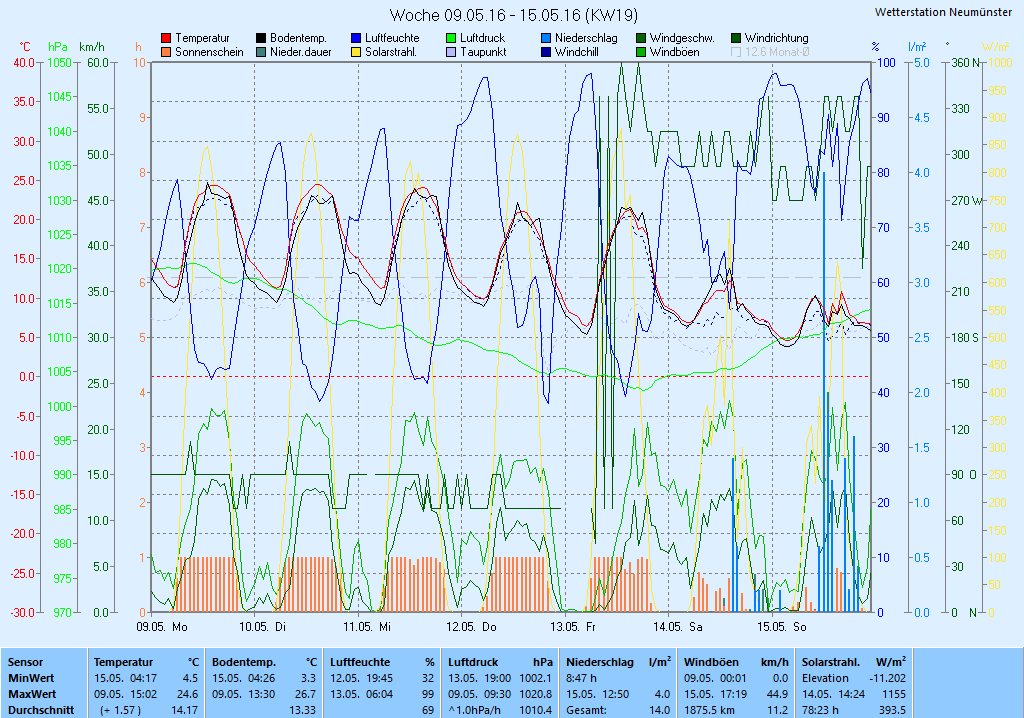This screenshot has width=1024, height=718.
Task: Click the Temperatur minimum value 4.5
Action: [190, 678]
